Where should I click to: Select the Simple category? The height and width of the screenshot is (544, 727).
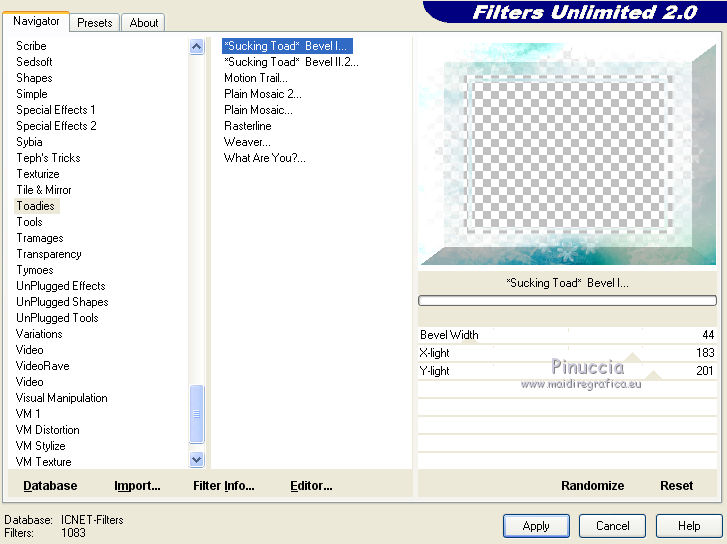[x=32, y=94]
